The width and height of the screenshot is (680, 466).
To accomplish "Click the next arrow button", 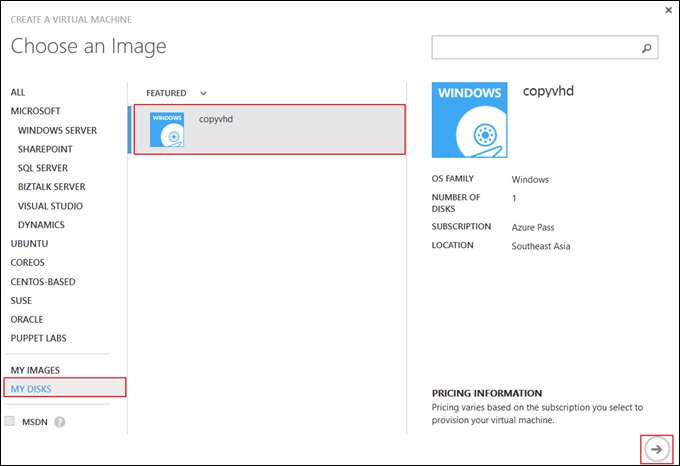I will (657, 449).
